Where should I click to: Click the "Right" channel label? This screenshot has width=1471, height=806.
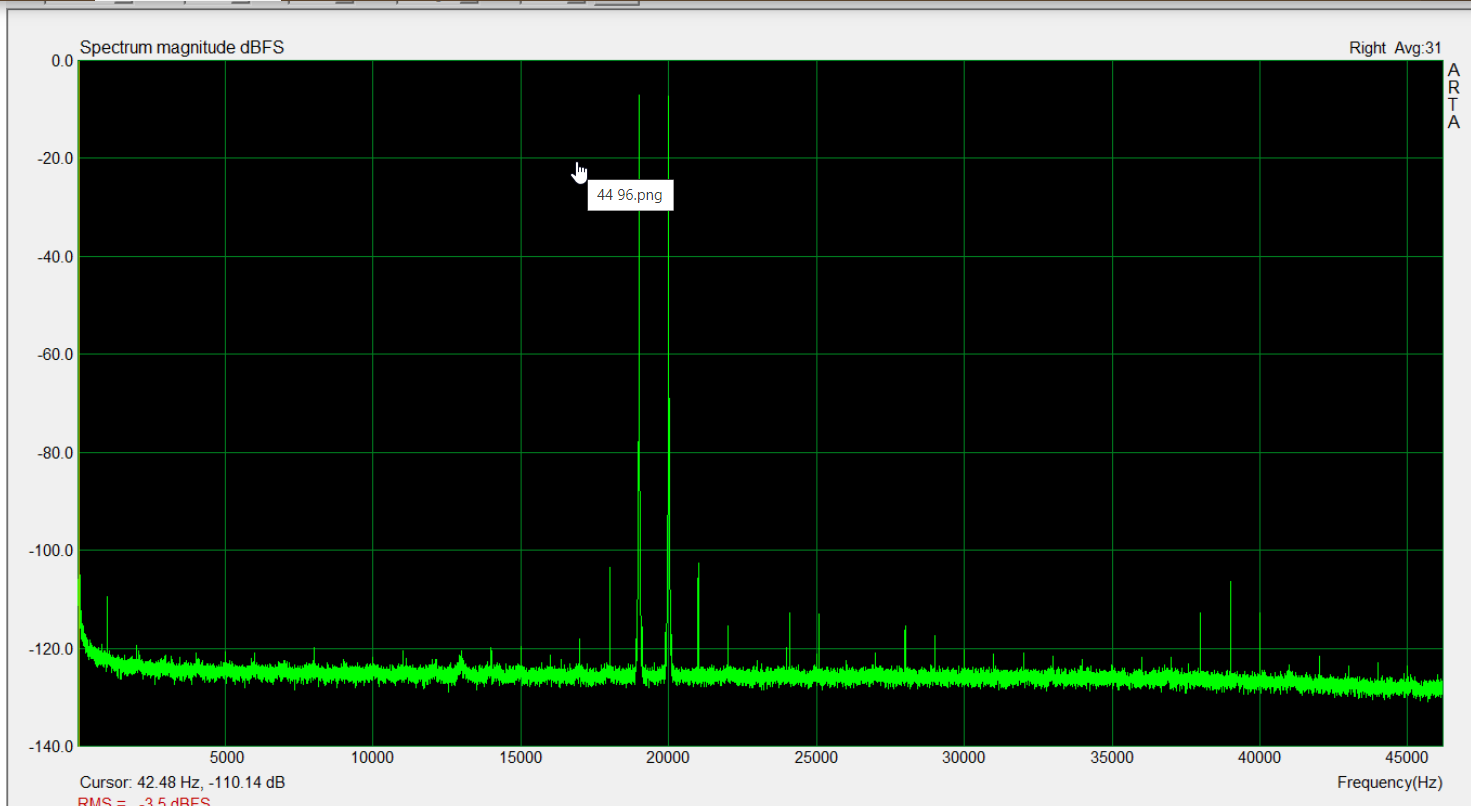(1367, 47)
